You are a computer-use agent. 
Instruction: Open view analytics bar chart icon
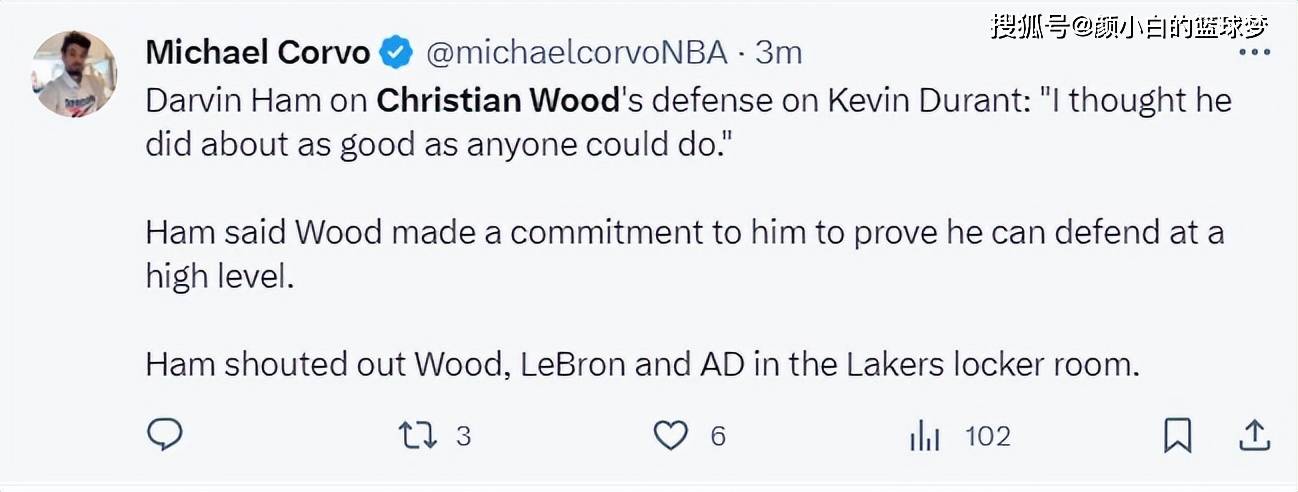click(x=924, y=436)
